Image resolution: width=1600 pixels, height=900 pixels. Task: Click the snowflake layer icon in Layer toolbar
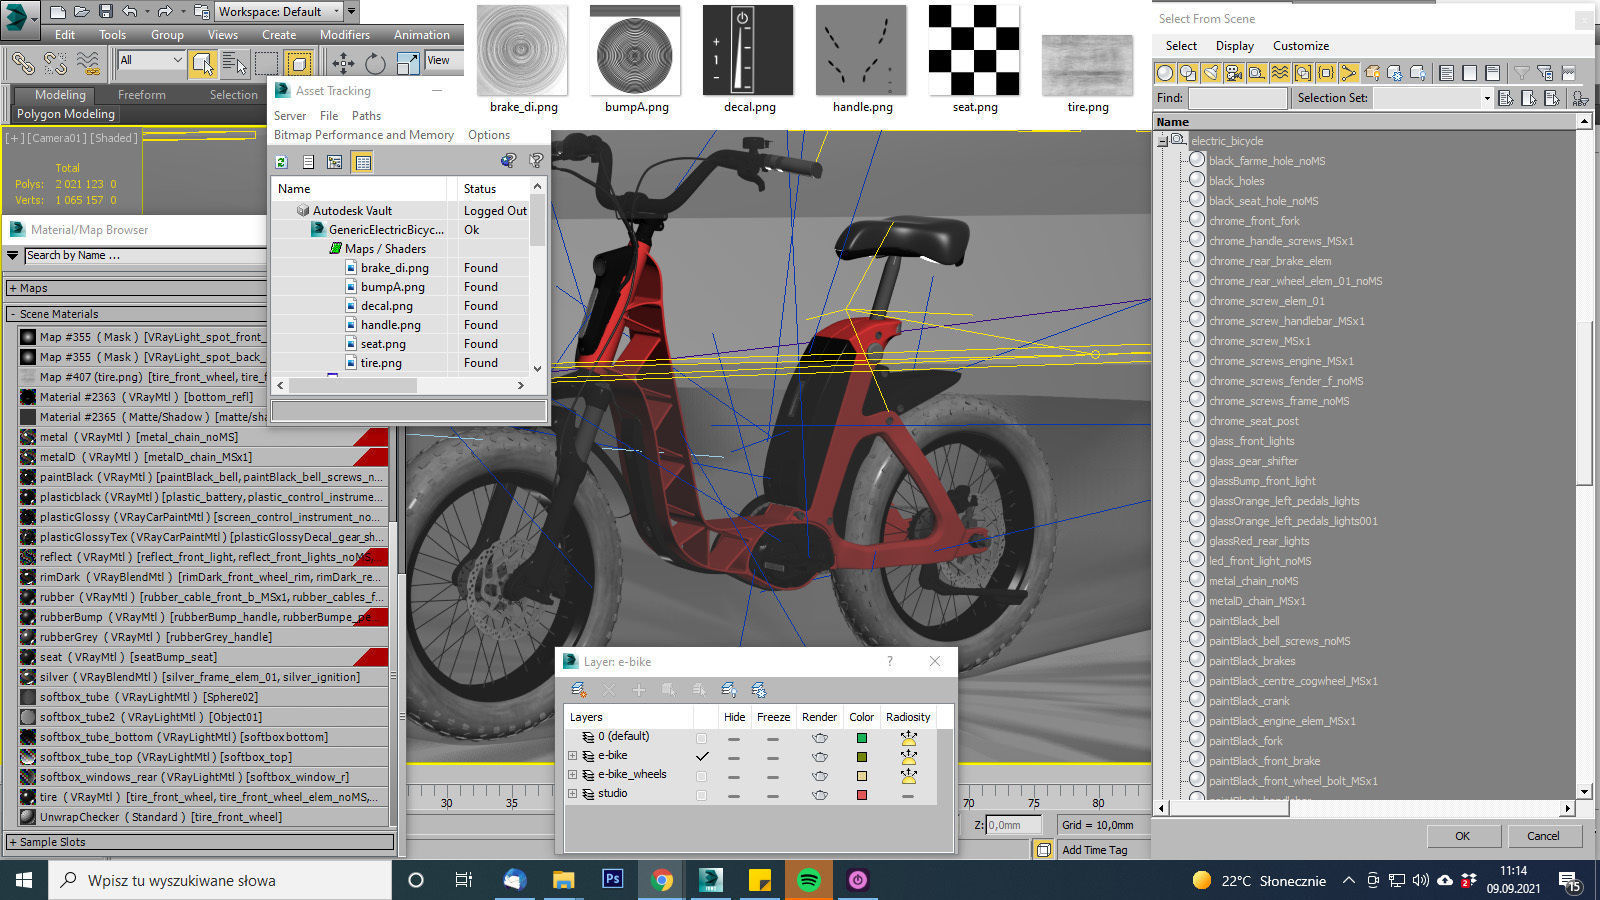click(x=759, y=690)
